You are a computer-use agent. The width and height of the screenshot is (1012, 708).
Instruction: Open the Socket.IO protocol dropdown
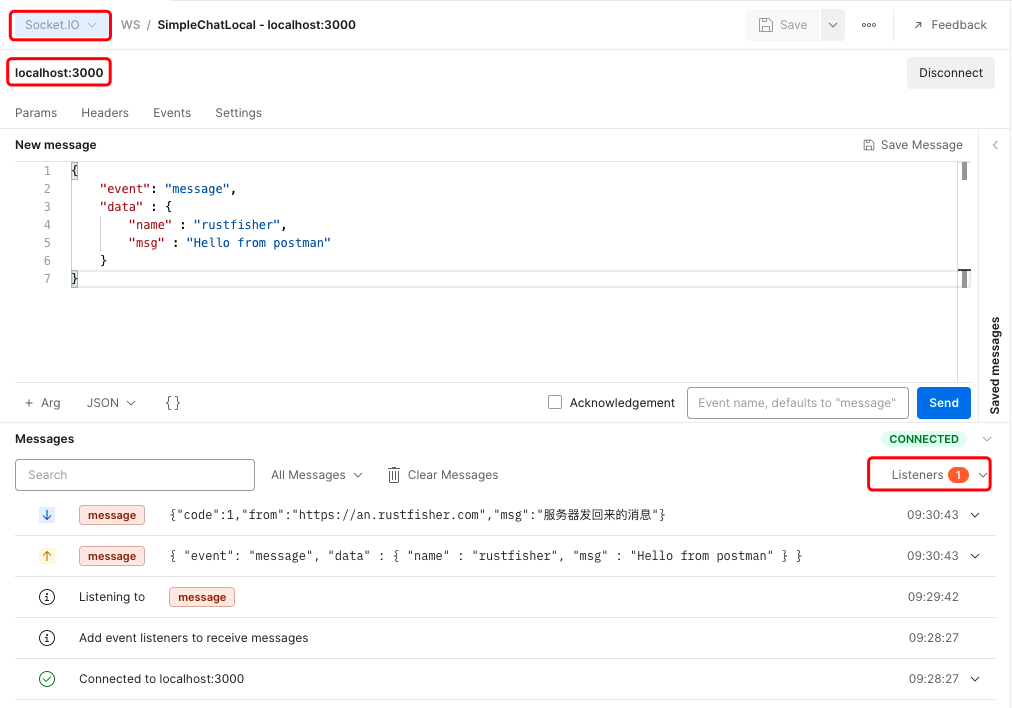coord(60,25)
